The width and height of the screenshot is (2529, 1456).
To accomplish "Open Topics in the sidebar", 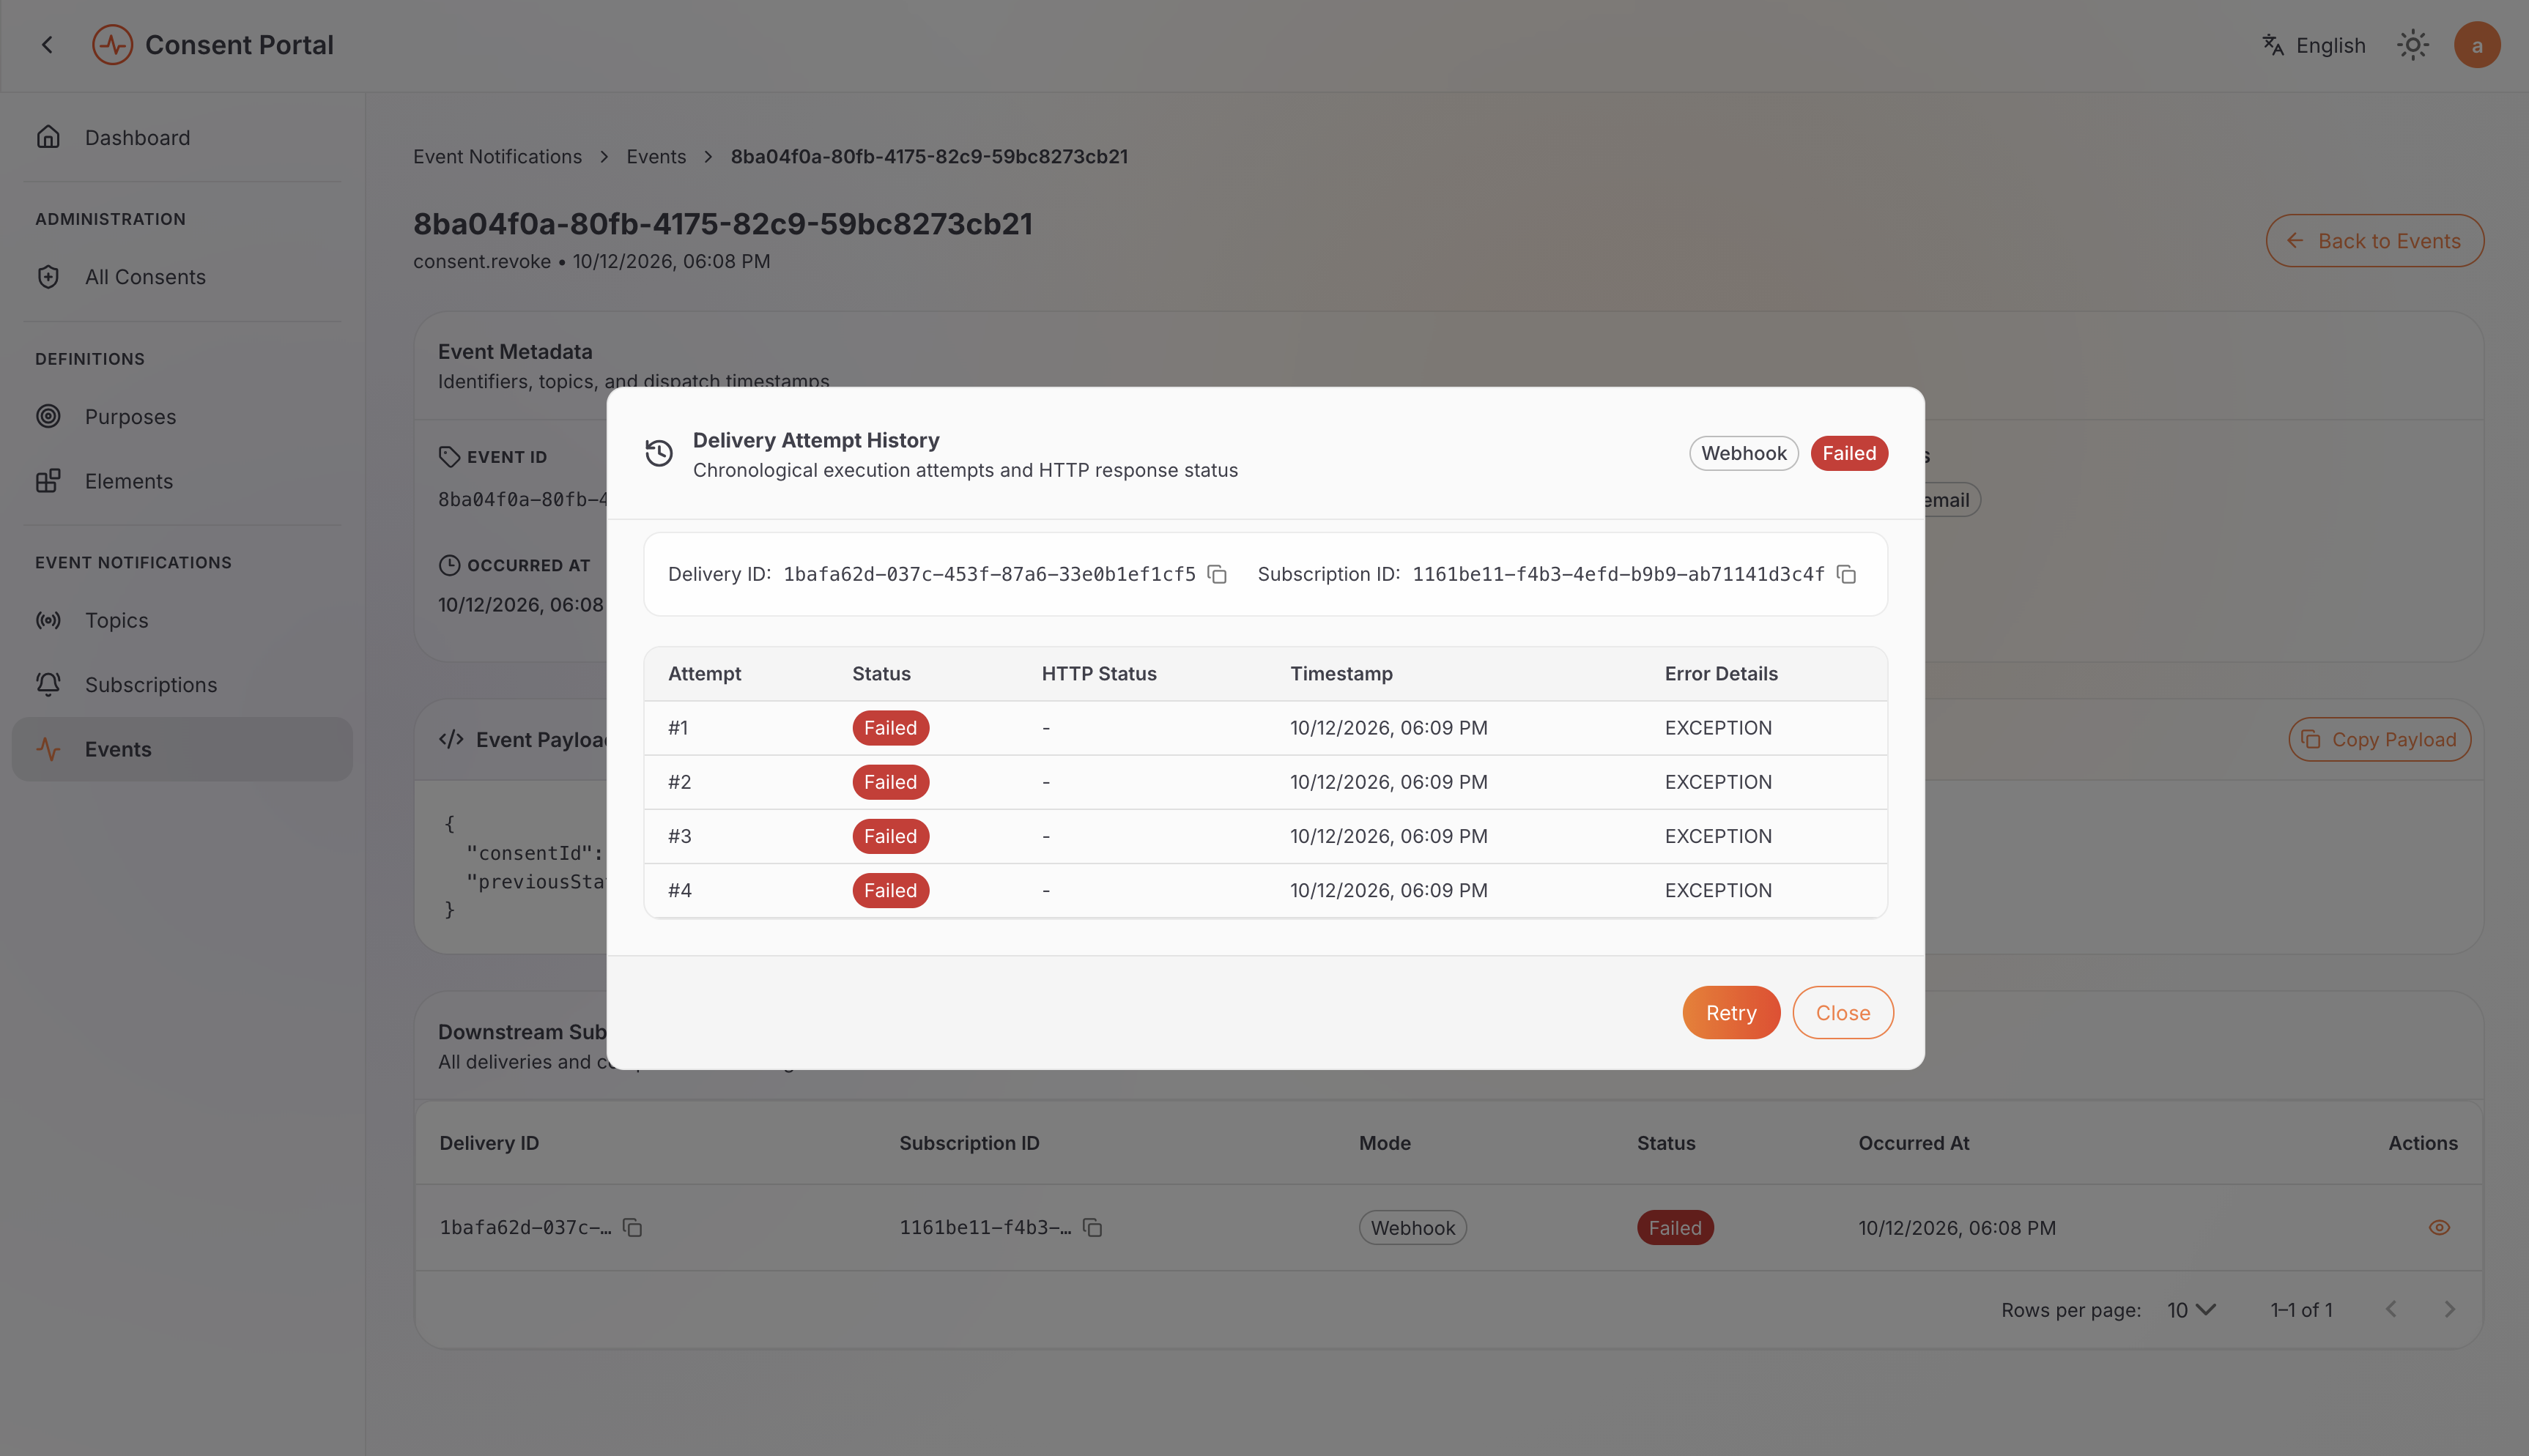I will 182,620.
